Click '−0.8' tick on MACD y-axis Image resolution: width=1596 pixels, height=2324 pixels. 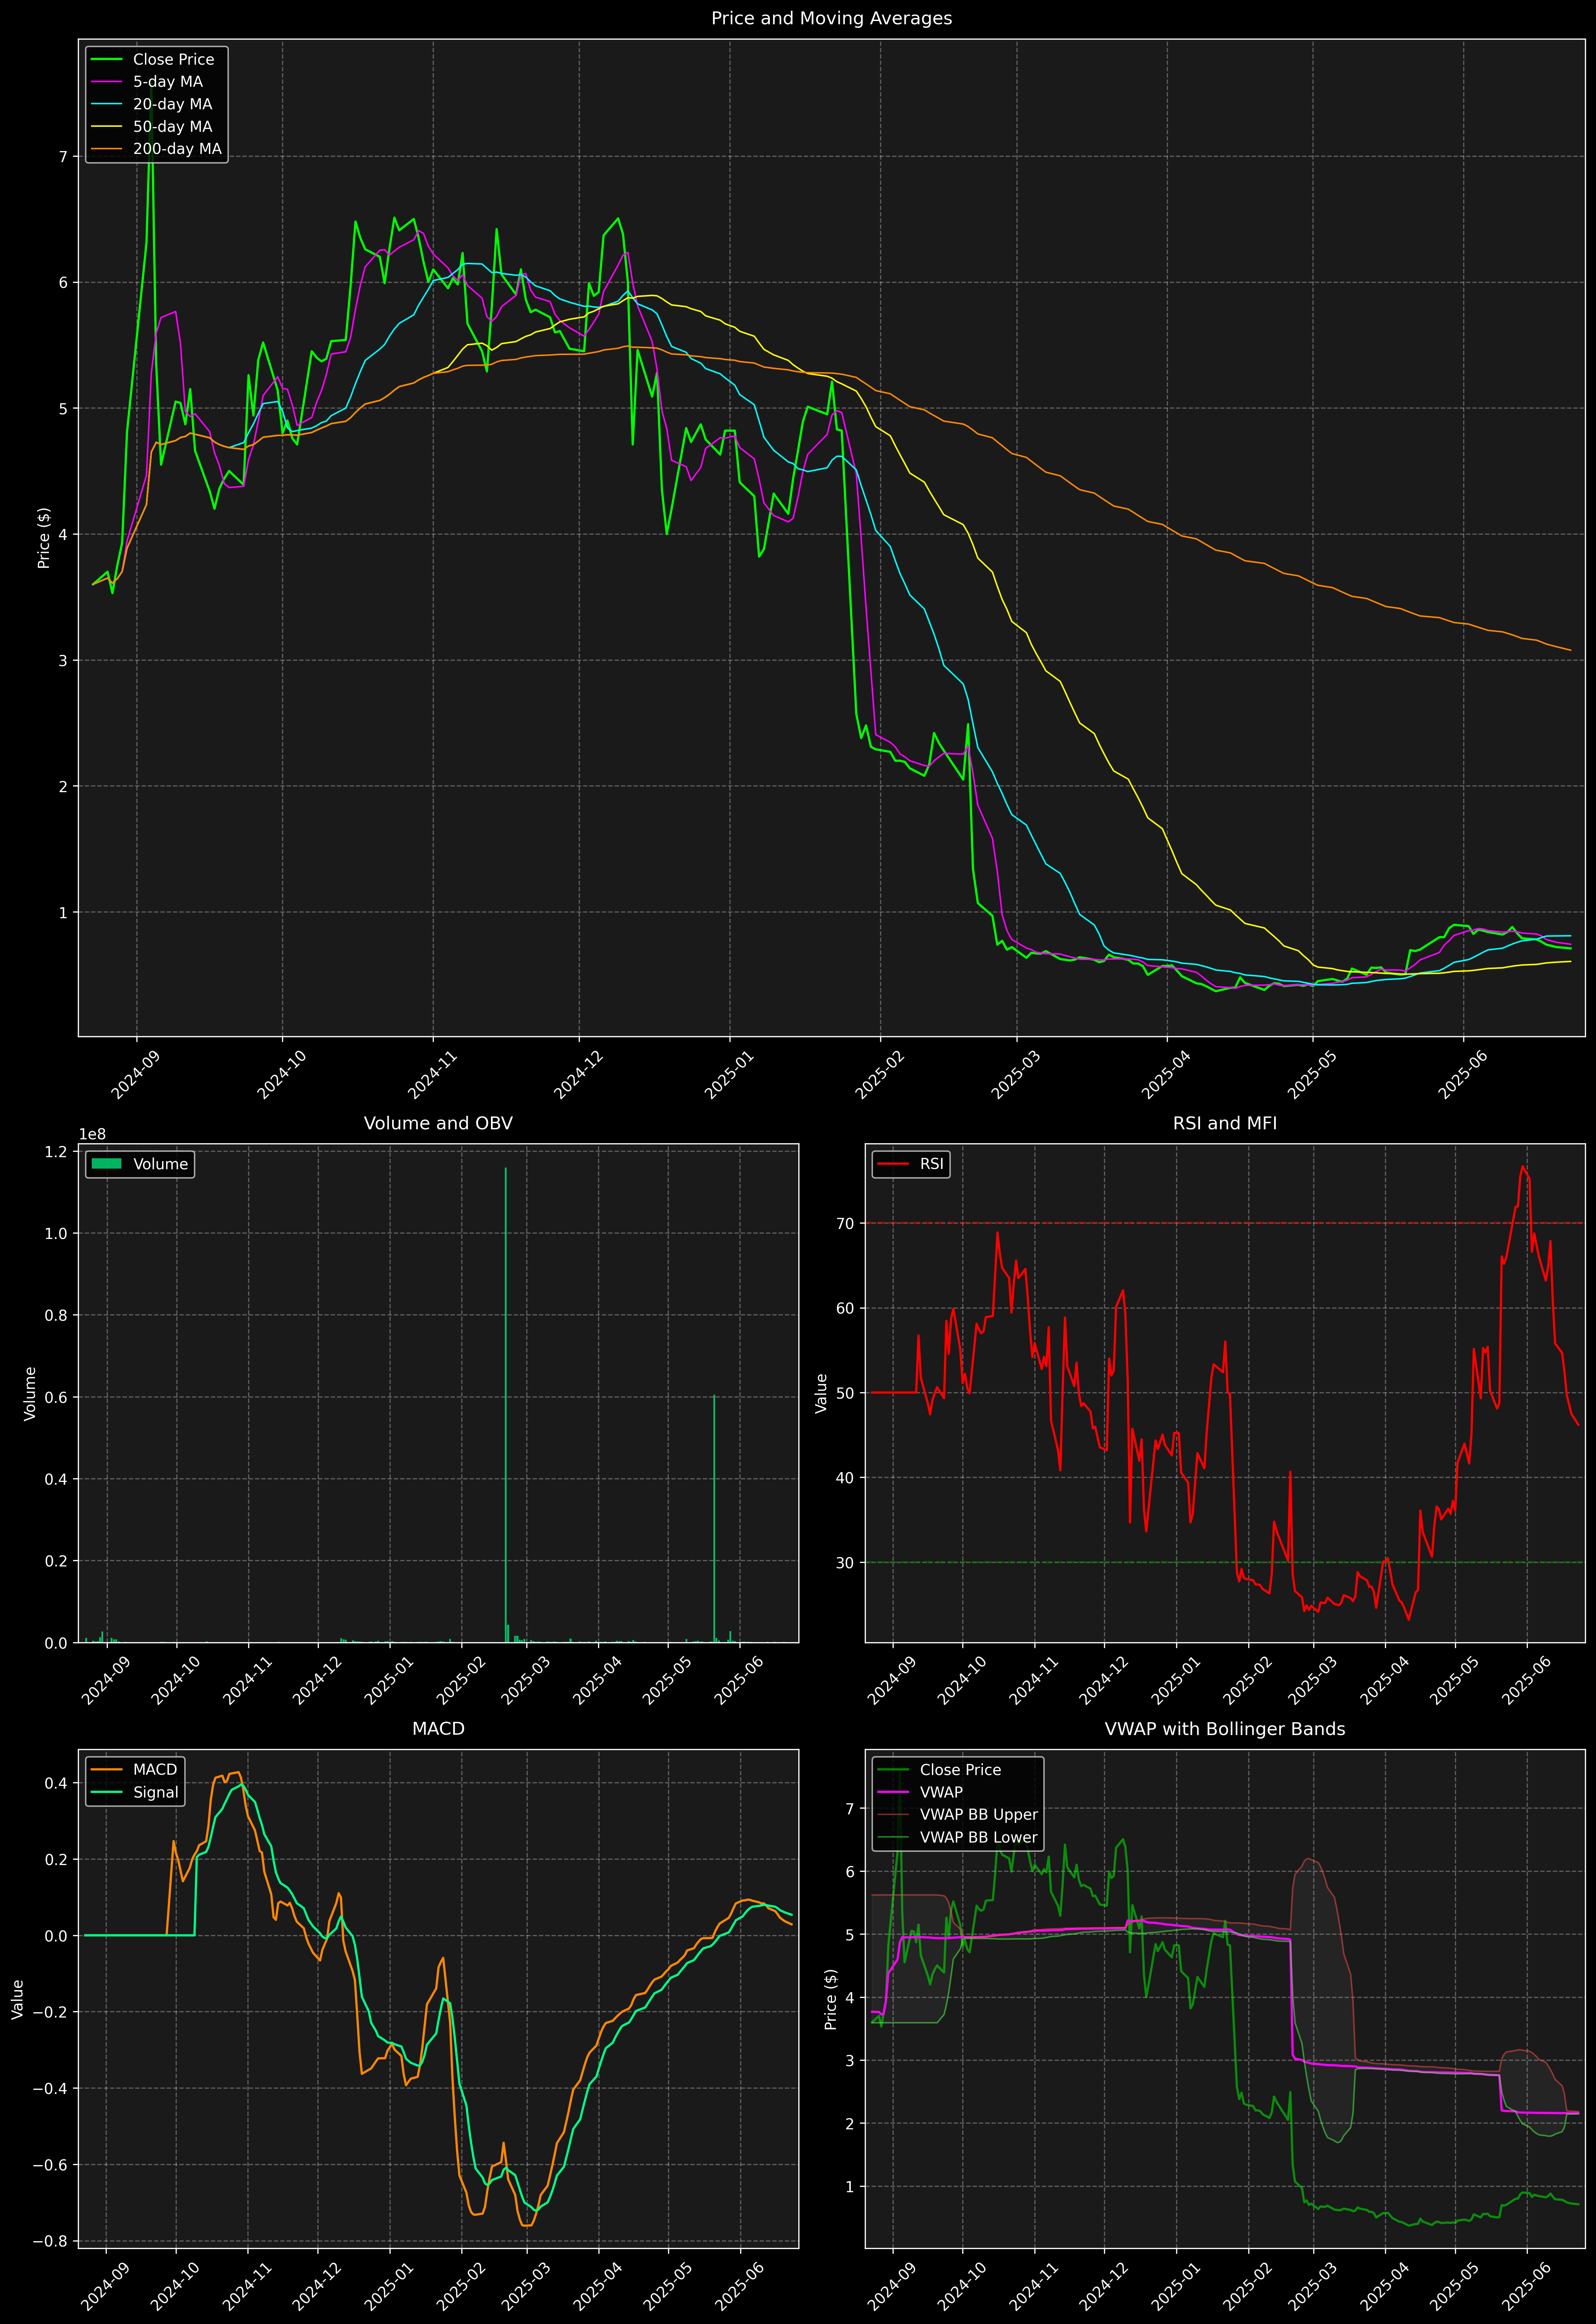[x=50, y=2242]
